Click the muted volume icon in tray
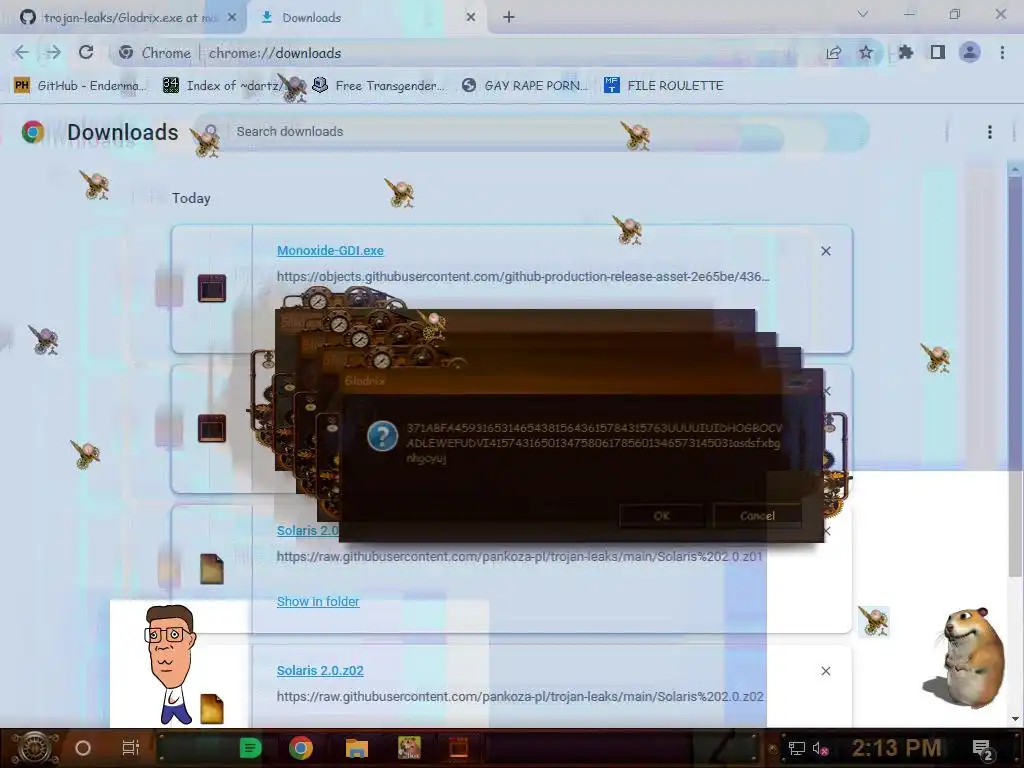The image size is (1024, 768). pos(820,748)
